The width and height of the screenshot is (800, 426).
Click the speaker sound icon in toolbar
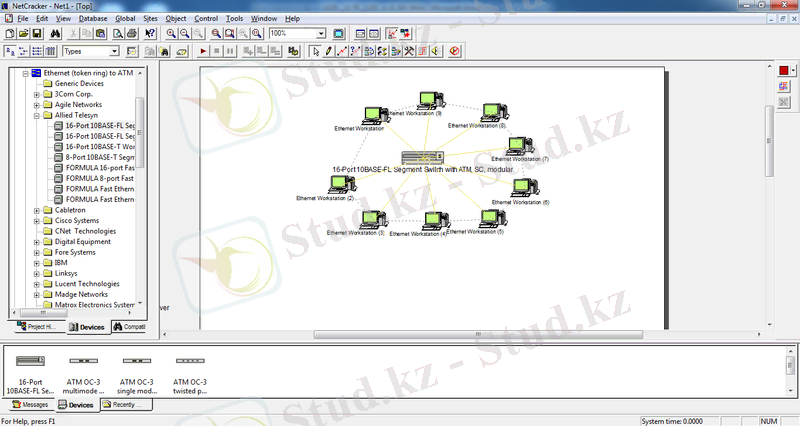click(x=436, y=51)
